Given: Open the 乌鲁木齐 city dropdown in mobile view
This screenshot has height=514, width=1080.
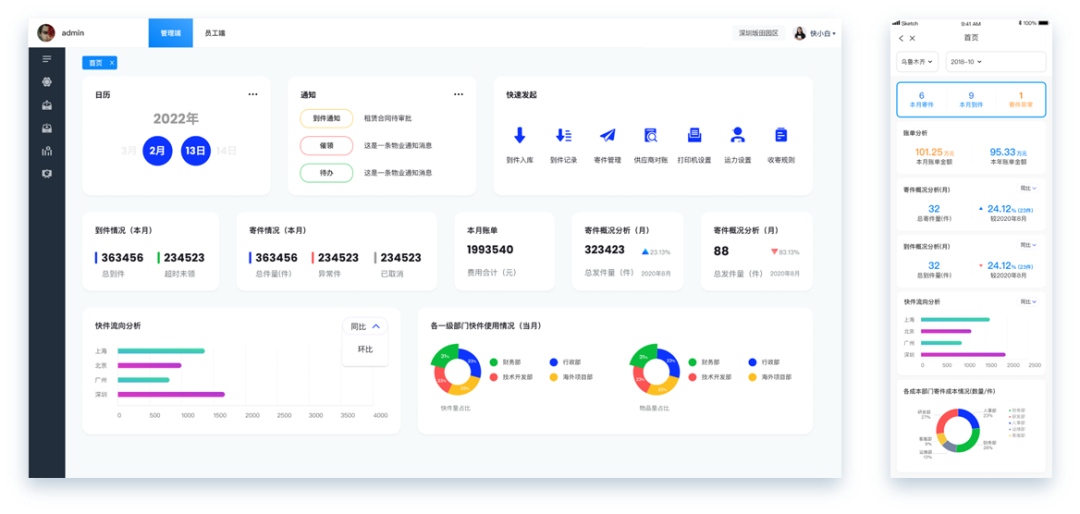Looking at the screenshot, I should pyautogui.click(x=917, y=62).
